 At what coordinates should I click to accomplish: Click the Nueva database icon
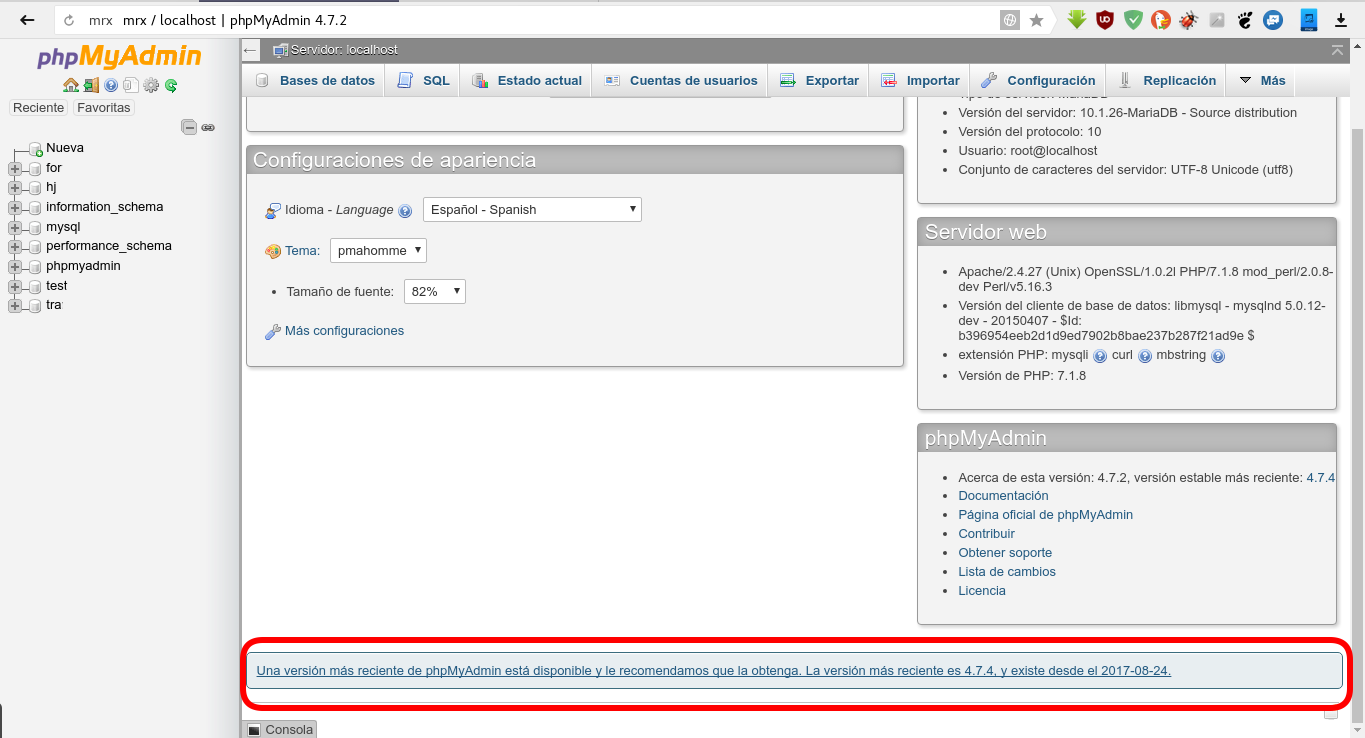(x=35, y=148)
